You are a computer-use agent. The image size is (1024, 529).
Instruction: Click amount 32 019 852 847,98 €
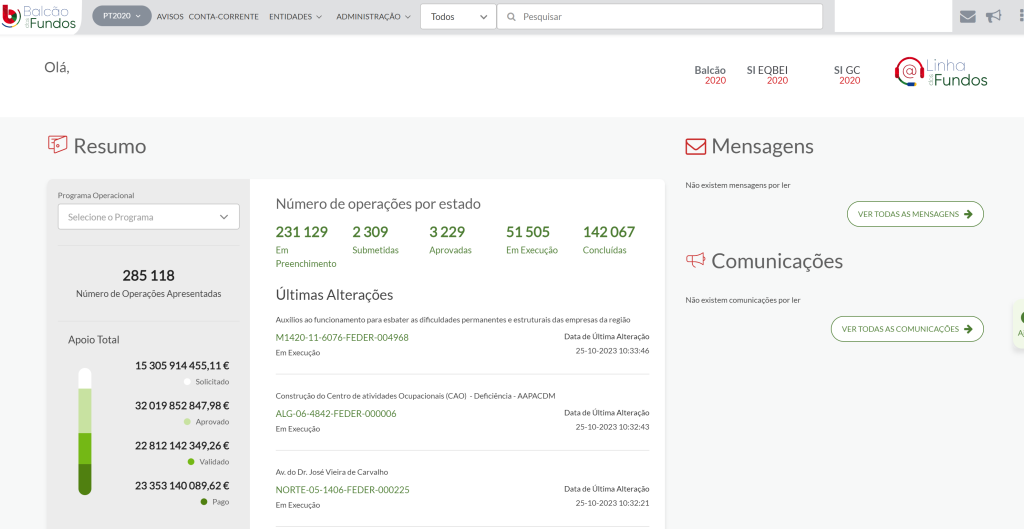point(182,406)
